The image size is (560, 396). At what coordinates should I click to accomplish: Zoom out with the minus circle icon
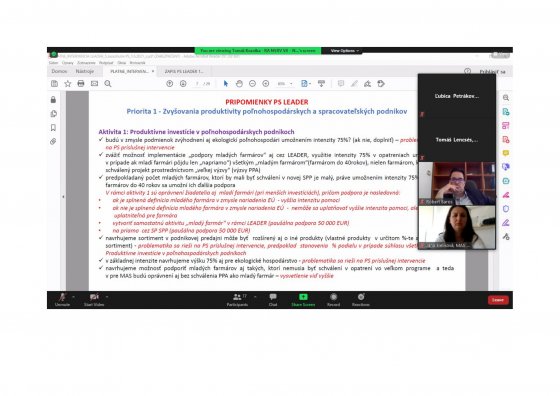(x=252, y=84)
